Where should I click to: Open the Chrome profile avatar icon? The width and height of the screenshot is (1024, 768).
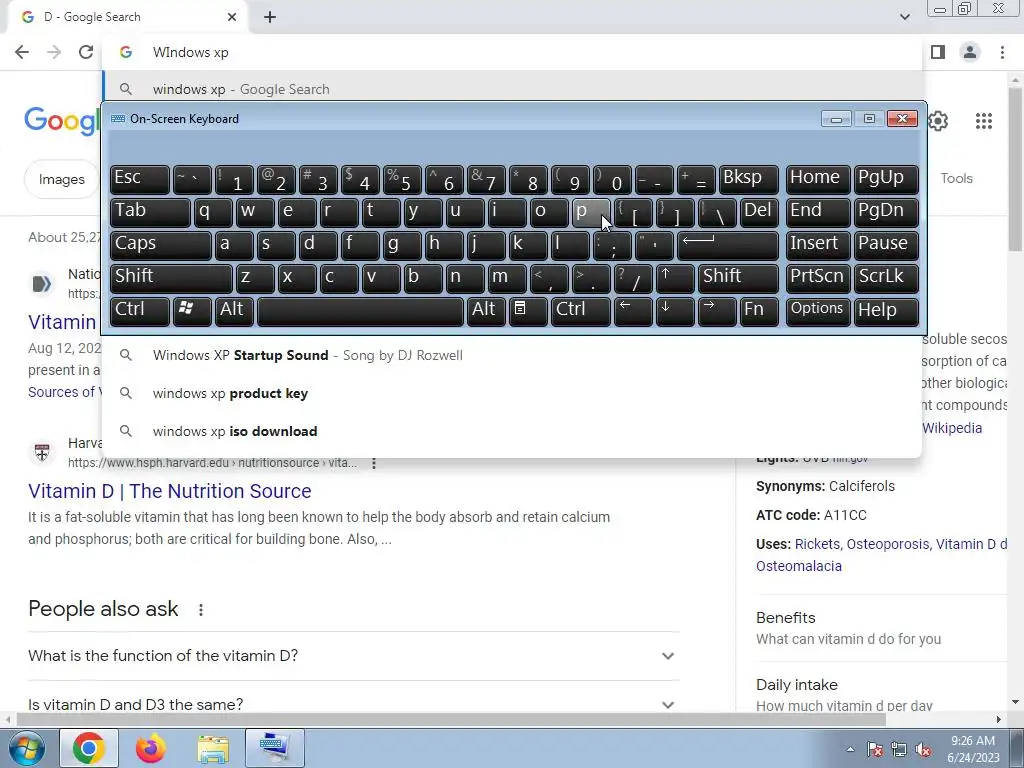click(970, 52)
